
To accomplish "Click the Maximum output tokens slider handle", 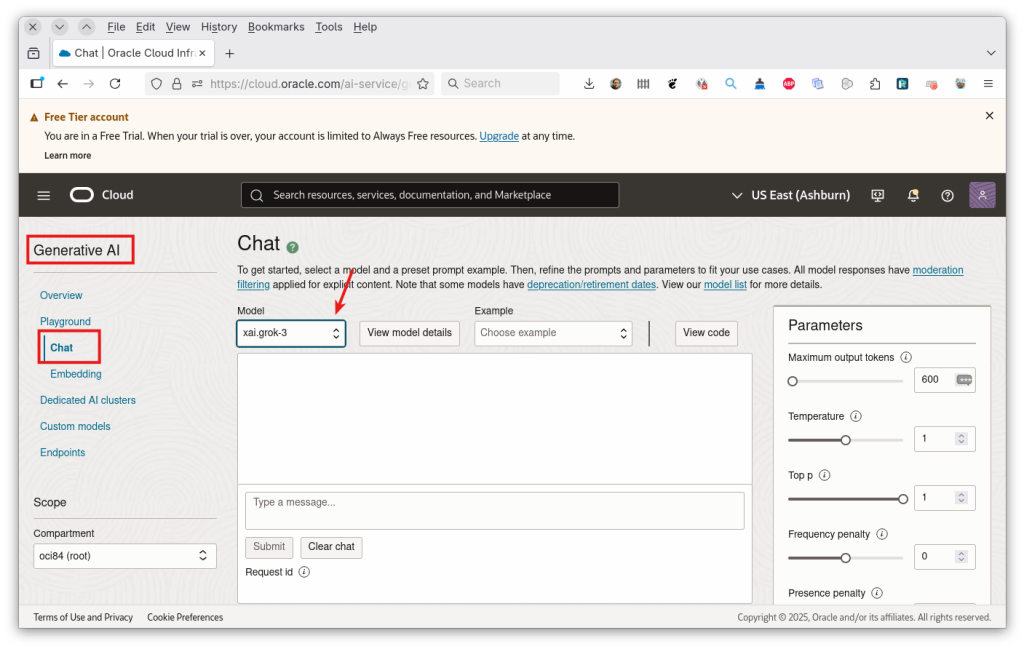I will coord(793,381).
